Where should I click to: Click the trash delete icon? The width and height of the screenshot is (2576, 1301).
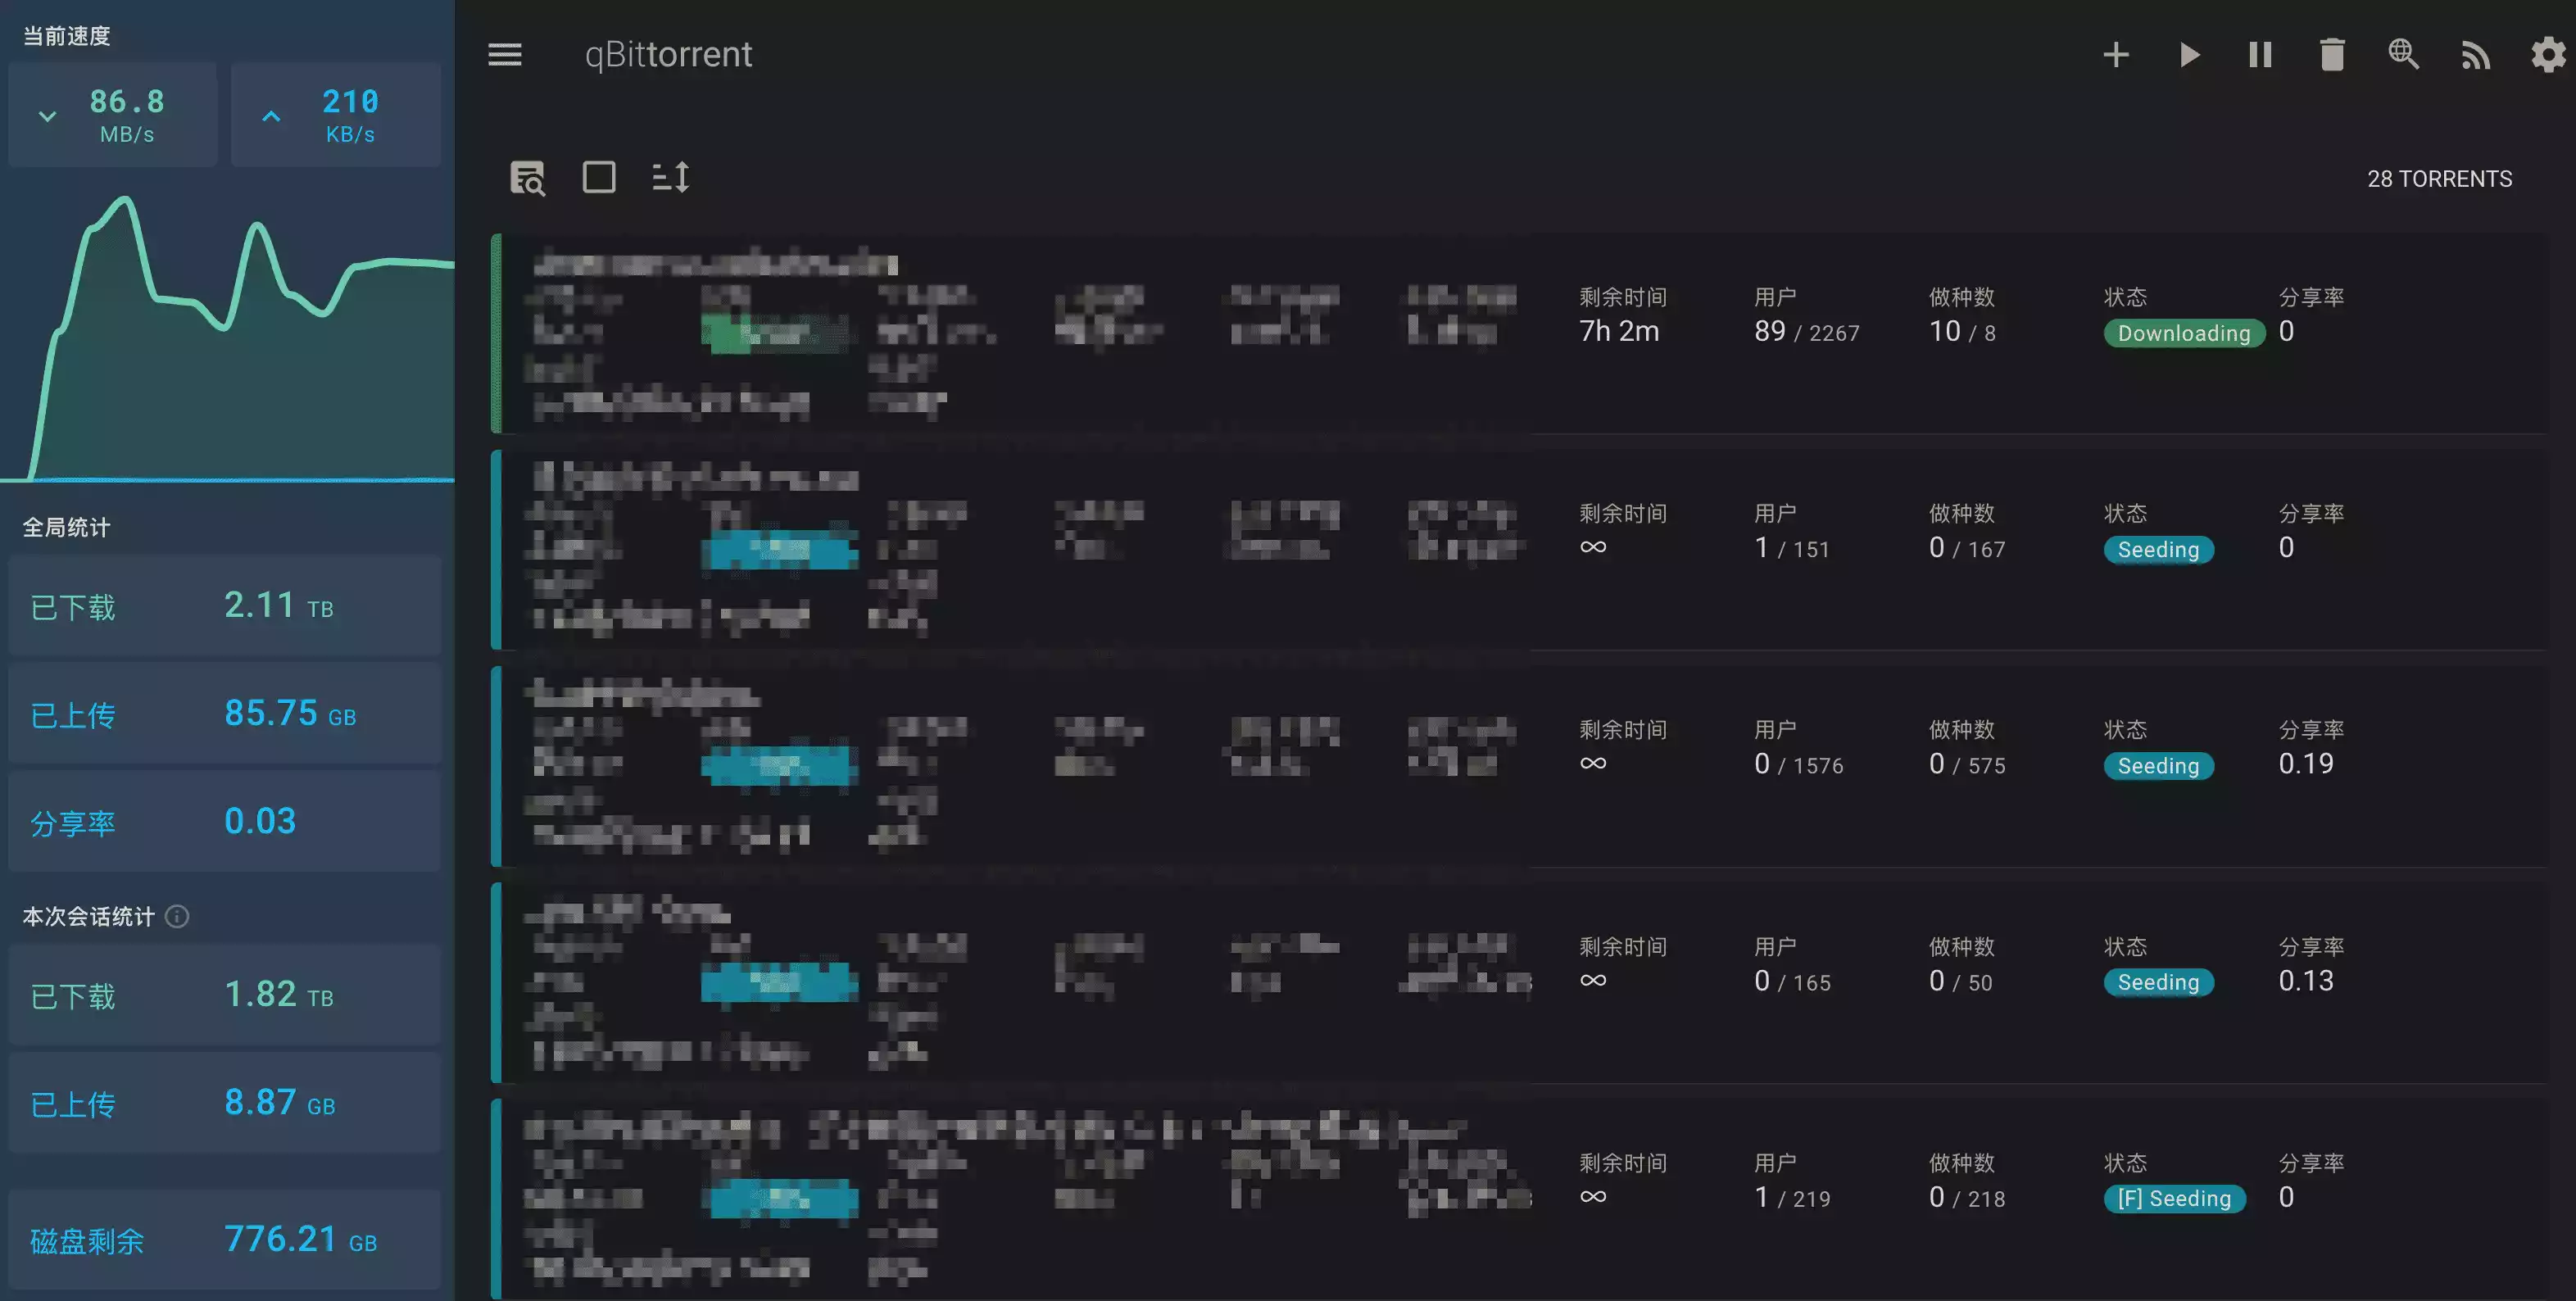point(2332,55)
